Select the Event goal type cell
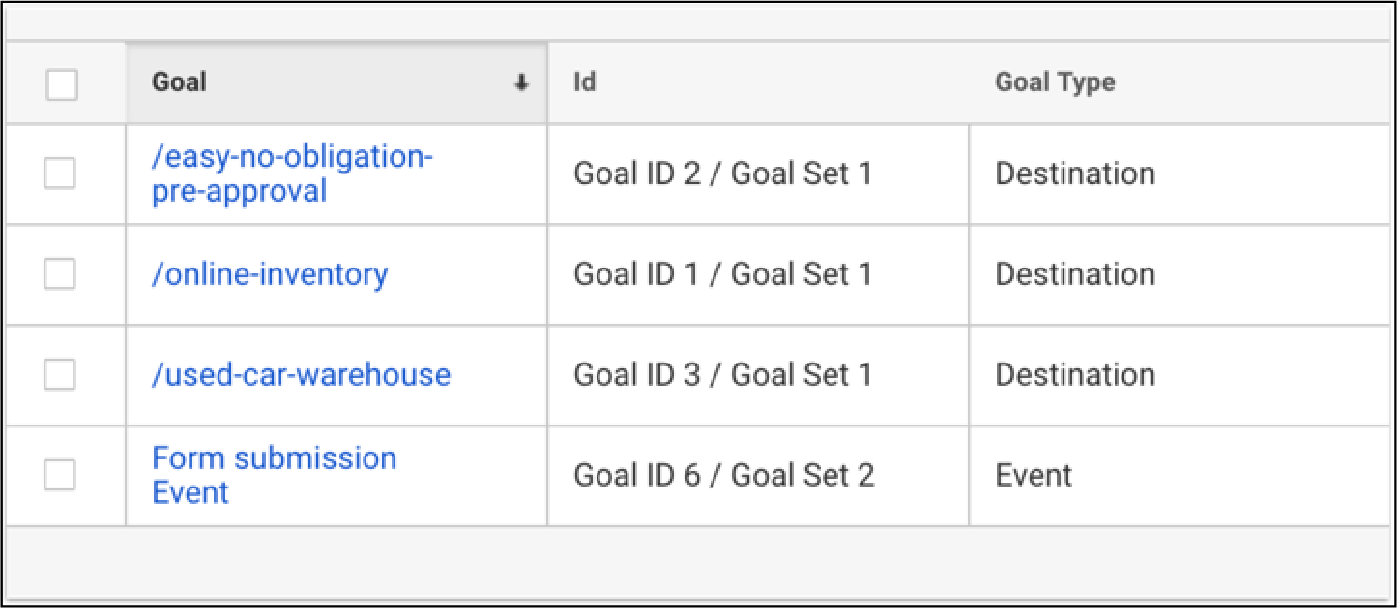The height and width of the screenshot is (608, 1397). point(1180,475)
